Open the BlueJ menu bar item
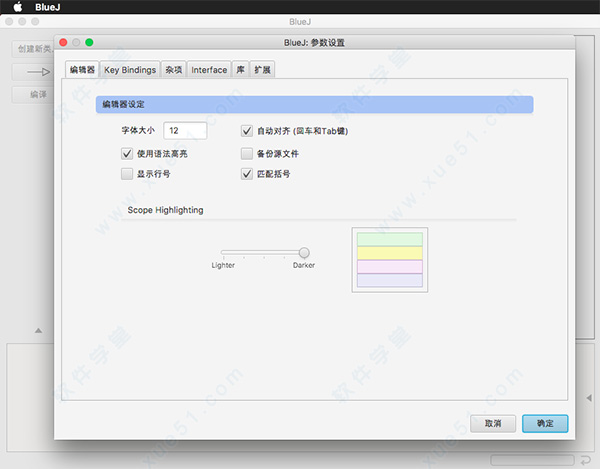This screenshot has width=600, height=469. tap(47, 7)
